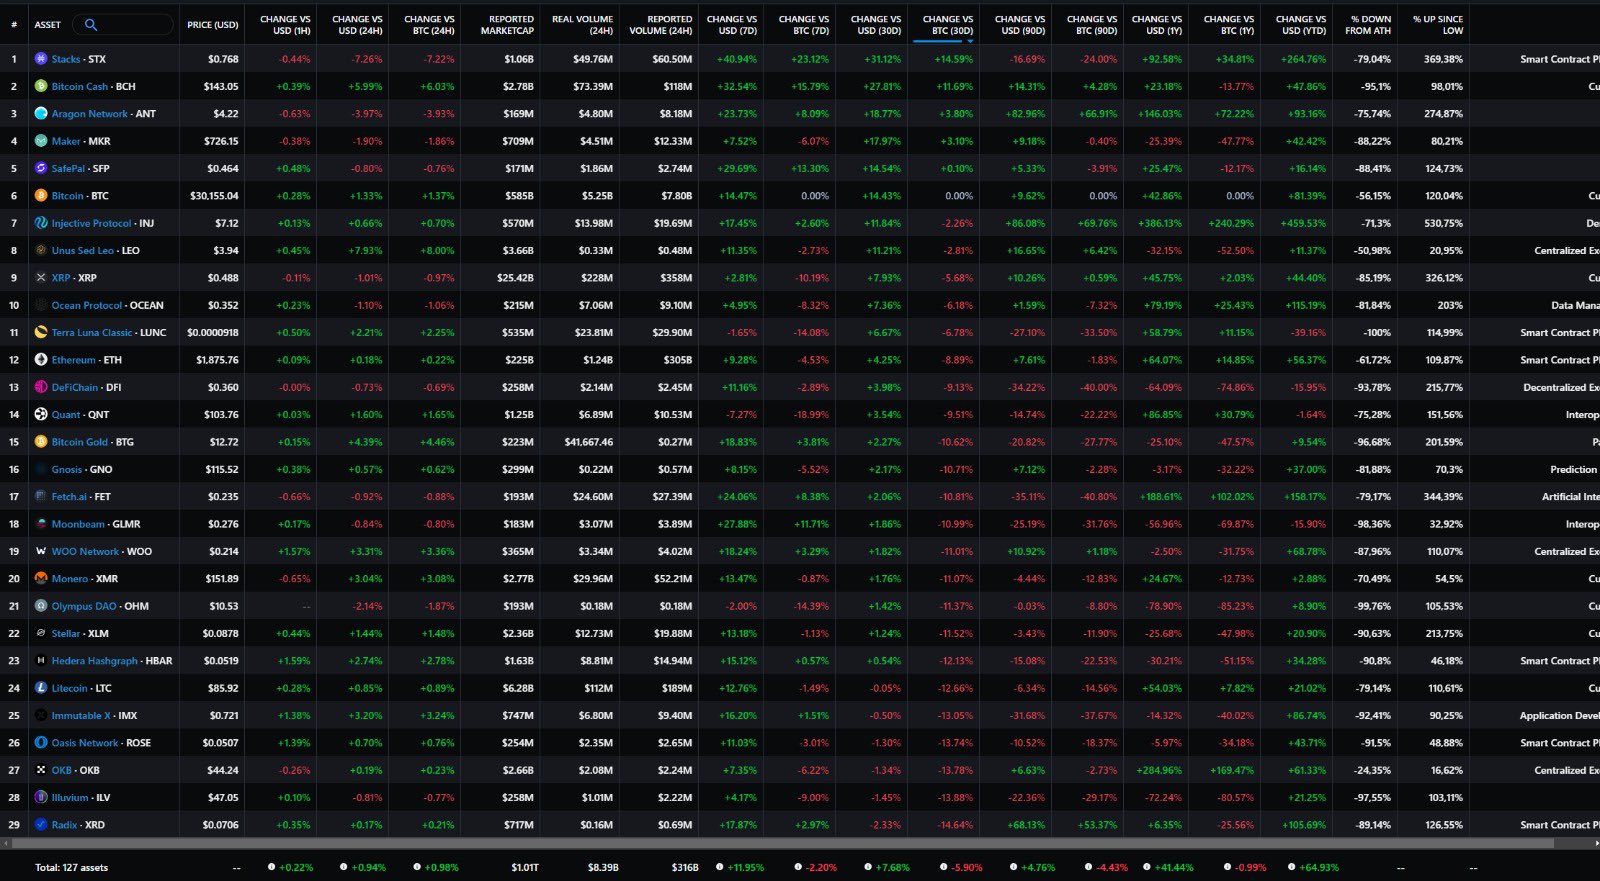This screenshot has width=1600, height=881.
Task: Sort by Price (USD) column header
Action: (x=213, y=25)
